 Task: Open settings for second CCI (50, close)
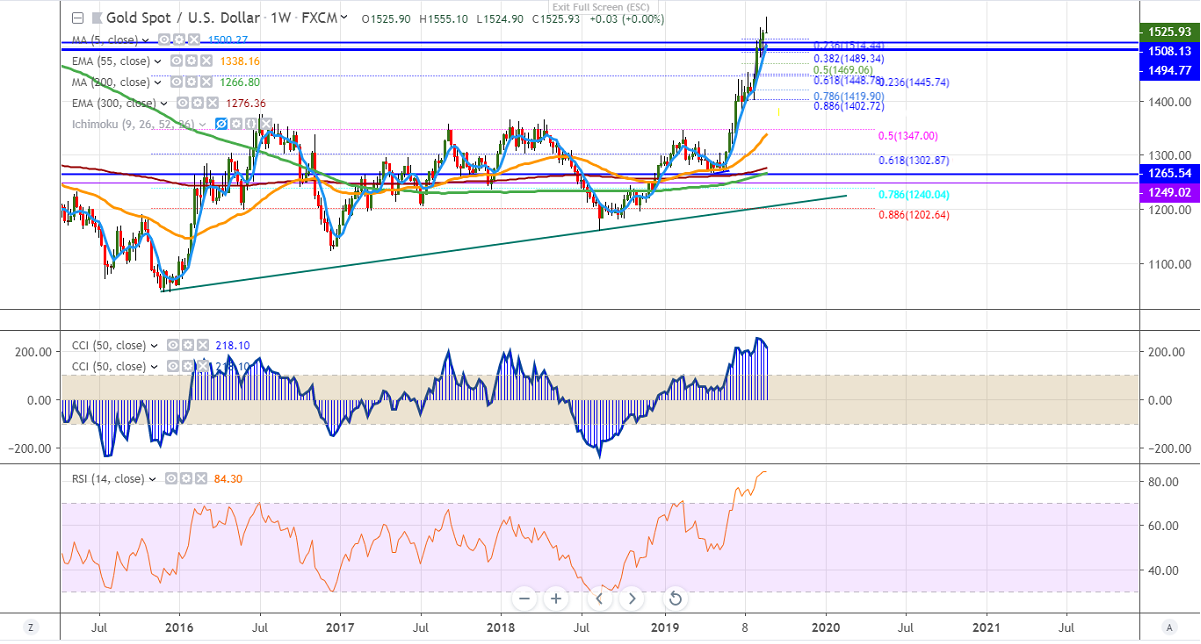[188, 366]
